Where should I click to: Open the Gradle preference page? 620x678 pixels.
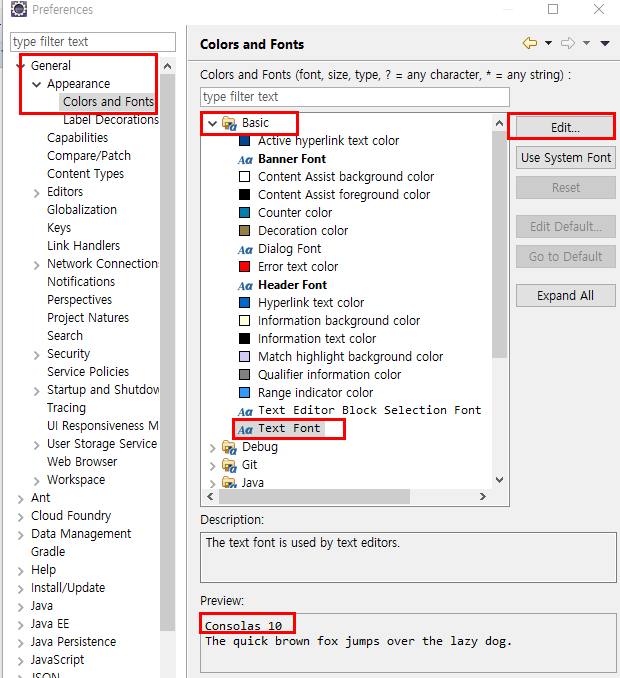coord(48,552)
